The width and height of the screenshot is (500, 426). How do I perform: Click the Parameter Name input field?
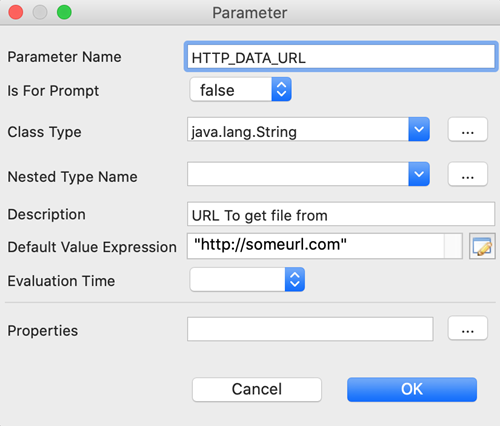click(341, 57)
